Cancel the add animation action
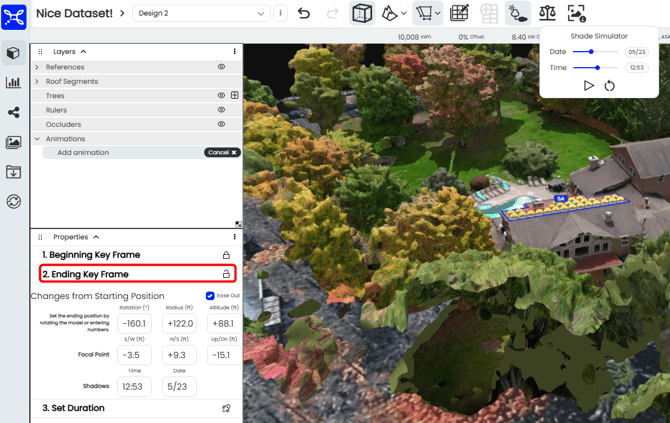 click(222, 153)
